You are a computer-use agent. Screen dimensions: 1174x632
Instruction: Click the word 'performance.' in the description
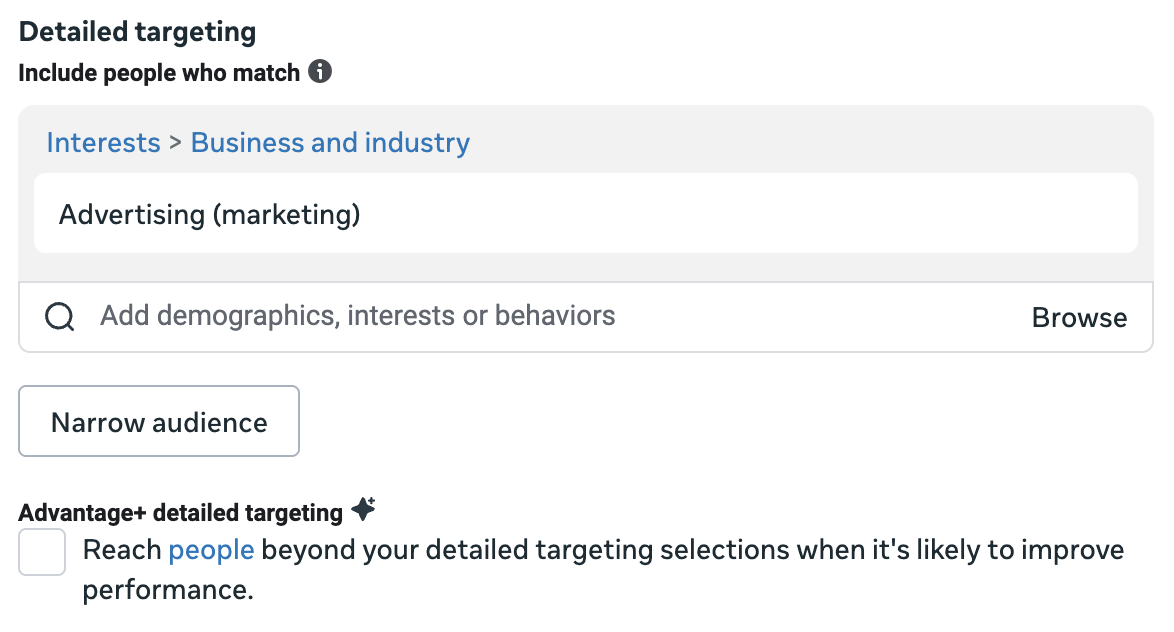pyautogui.click(x=168, y=590)
